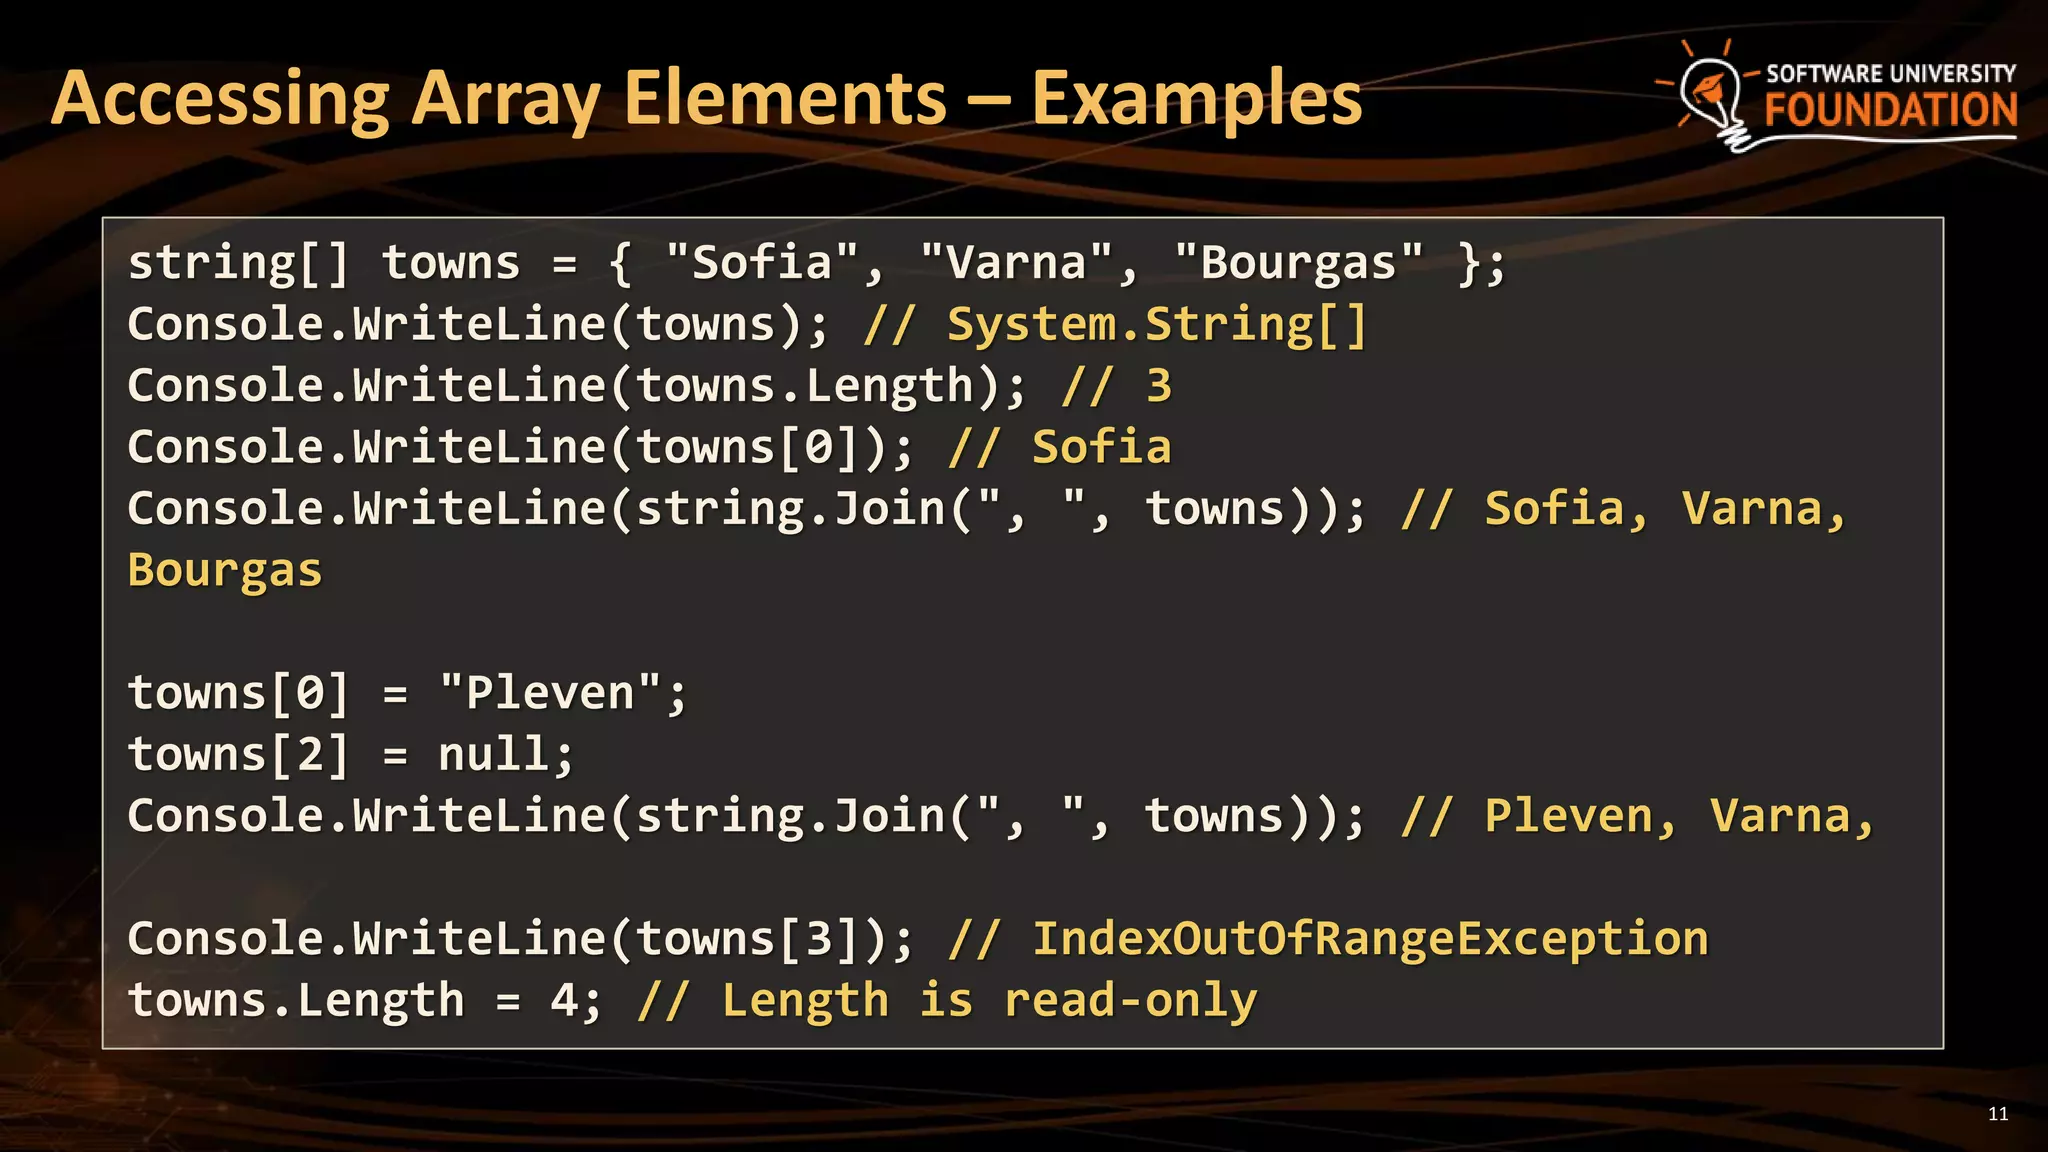Click the towns[0] WriteLine statement
The image size is (2048, 1152).
[520, 447]
